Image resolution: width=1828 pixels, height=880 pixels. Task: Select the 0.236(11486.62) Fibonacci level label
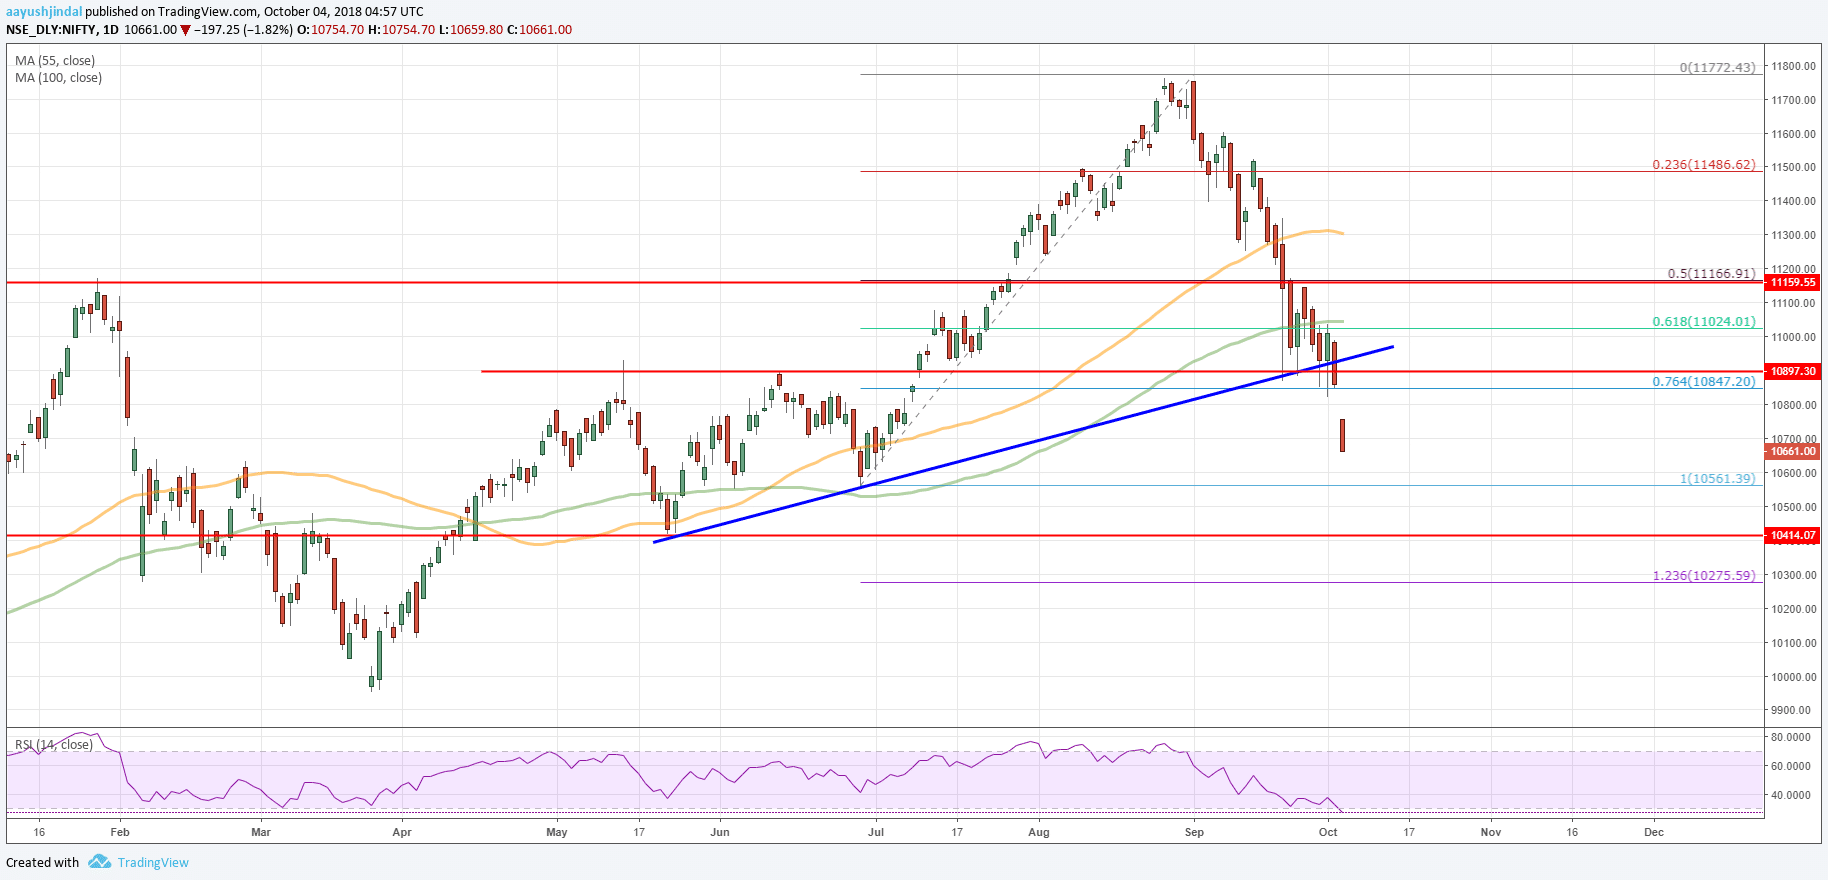[x=1704, y=165]
